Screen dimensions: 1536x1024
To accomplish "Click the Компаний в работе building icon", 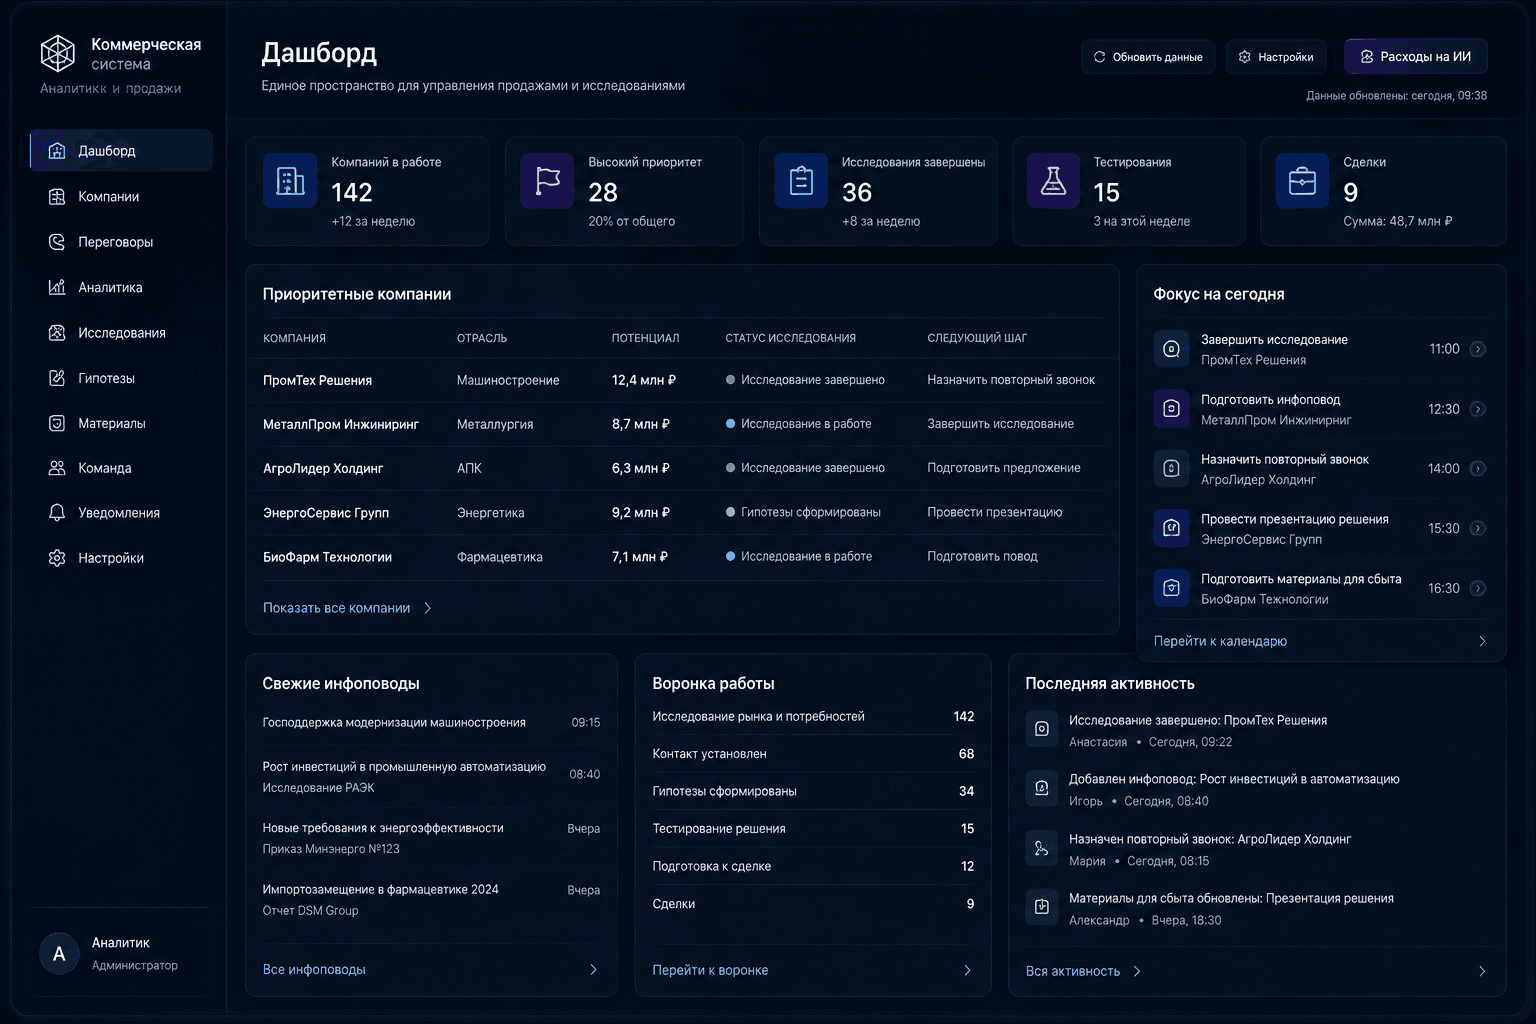I will [290, 181].
